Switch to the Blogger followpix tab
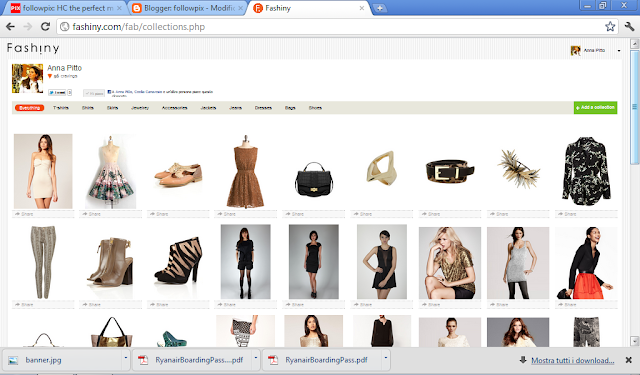The image size is (640, 375). 188,8
